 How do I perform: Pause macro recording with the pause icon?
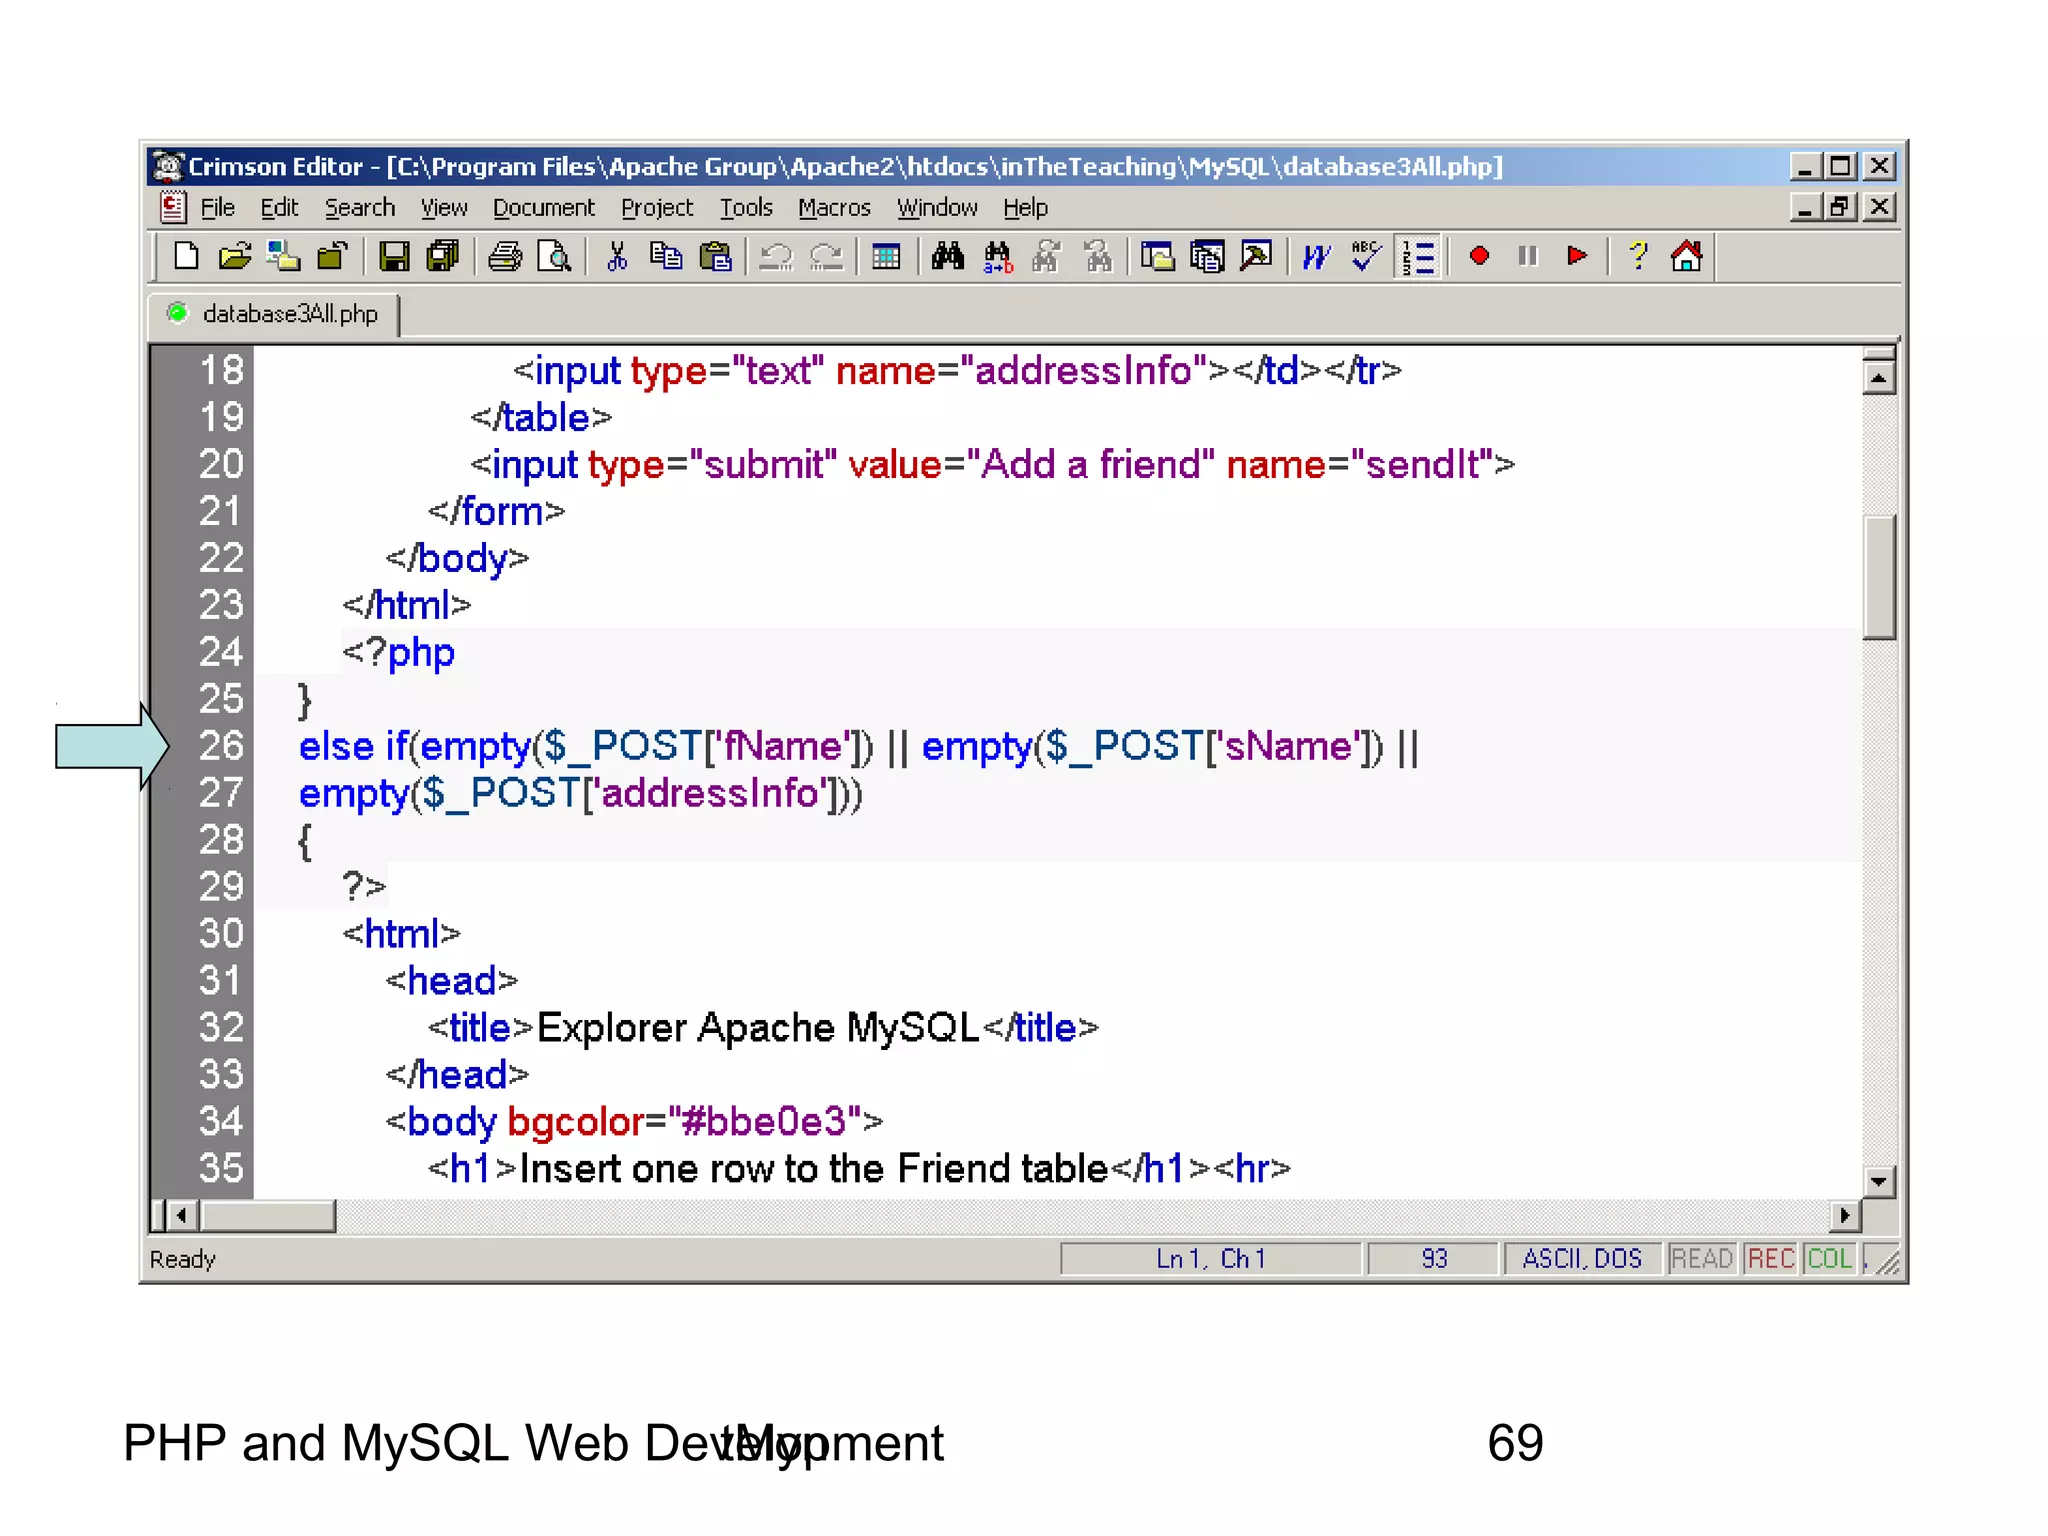pyautogui.click(x=1528, y=257)
